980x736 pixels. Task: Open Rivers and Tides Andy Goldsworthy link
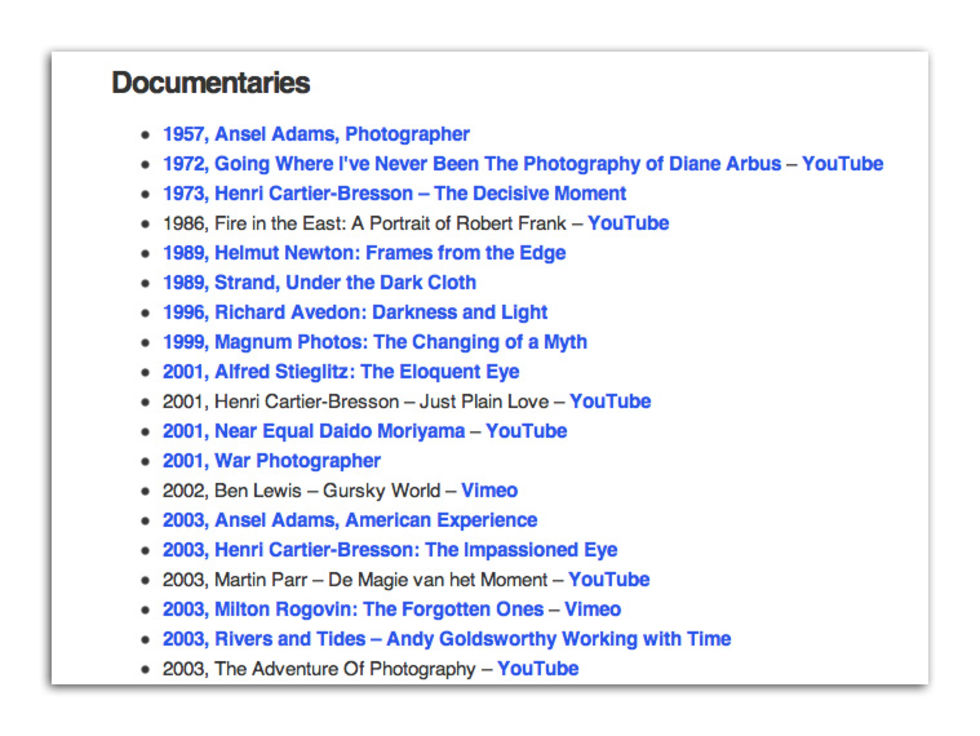446,639
